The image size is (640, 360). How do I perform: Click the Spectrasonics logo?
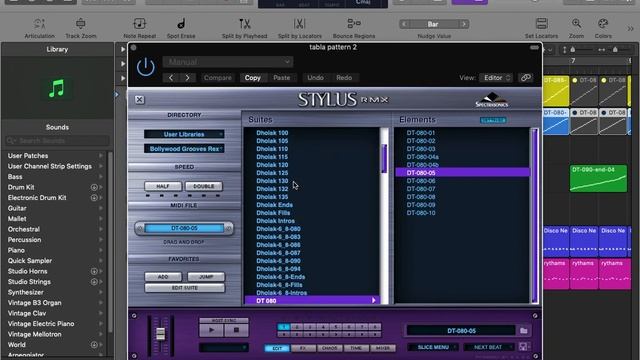coord(491,100)
